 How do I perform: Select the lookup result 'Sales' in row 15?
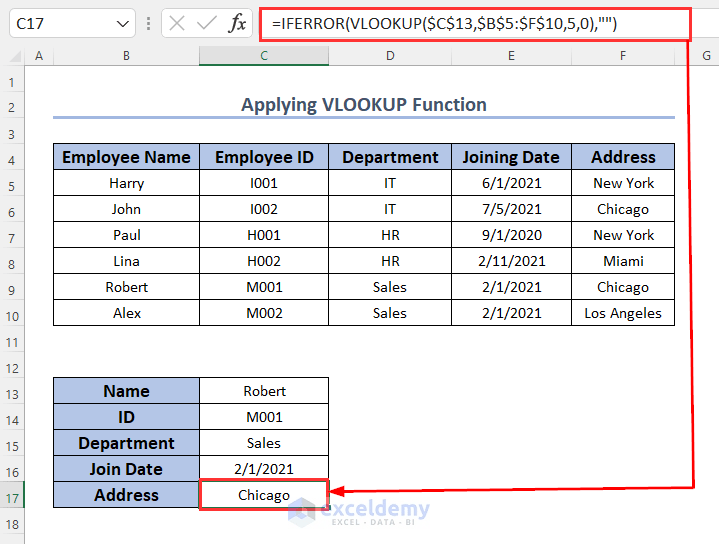coord(264,443)
